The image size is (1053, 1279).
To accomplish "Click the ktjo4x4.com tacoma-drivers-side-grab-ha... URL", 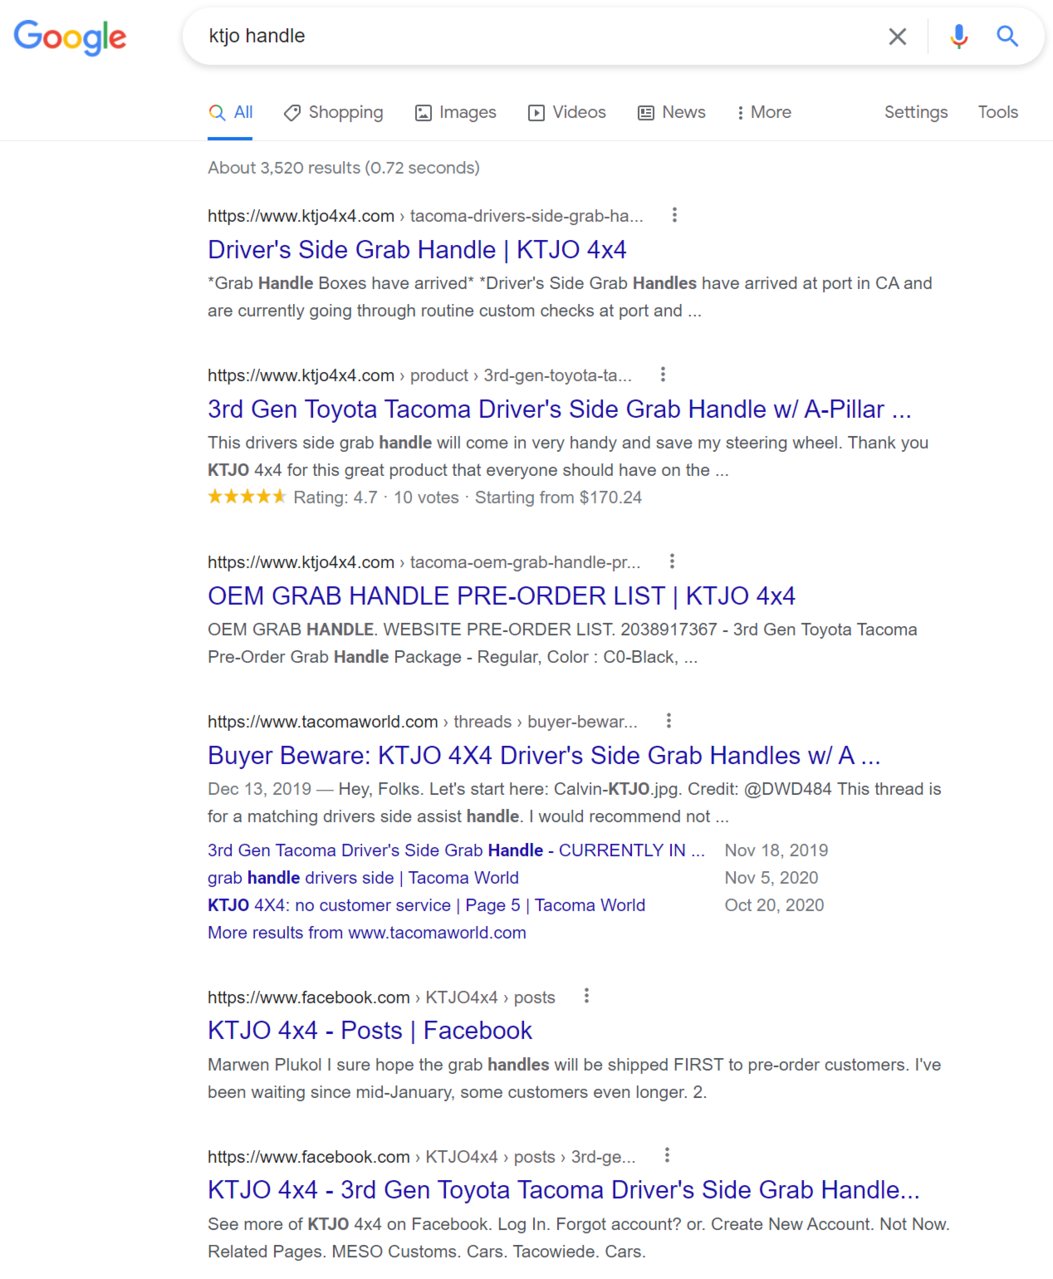I will pos(425,216).
